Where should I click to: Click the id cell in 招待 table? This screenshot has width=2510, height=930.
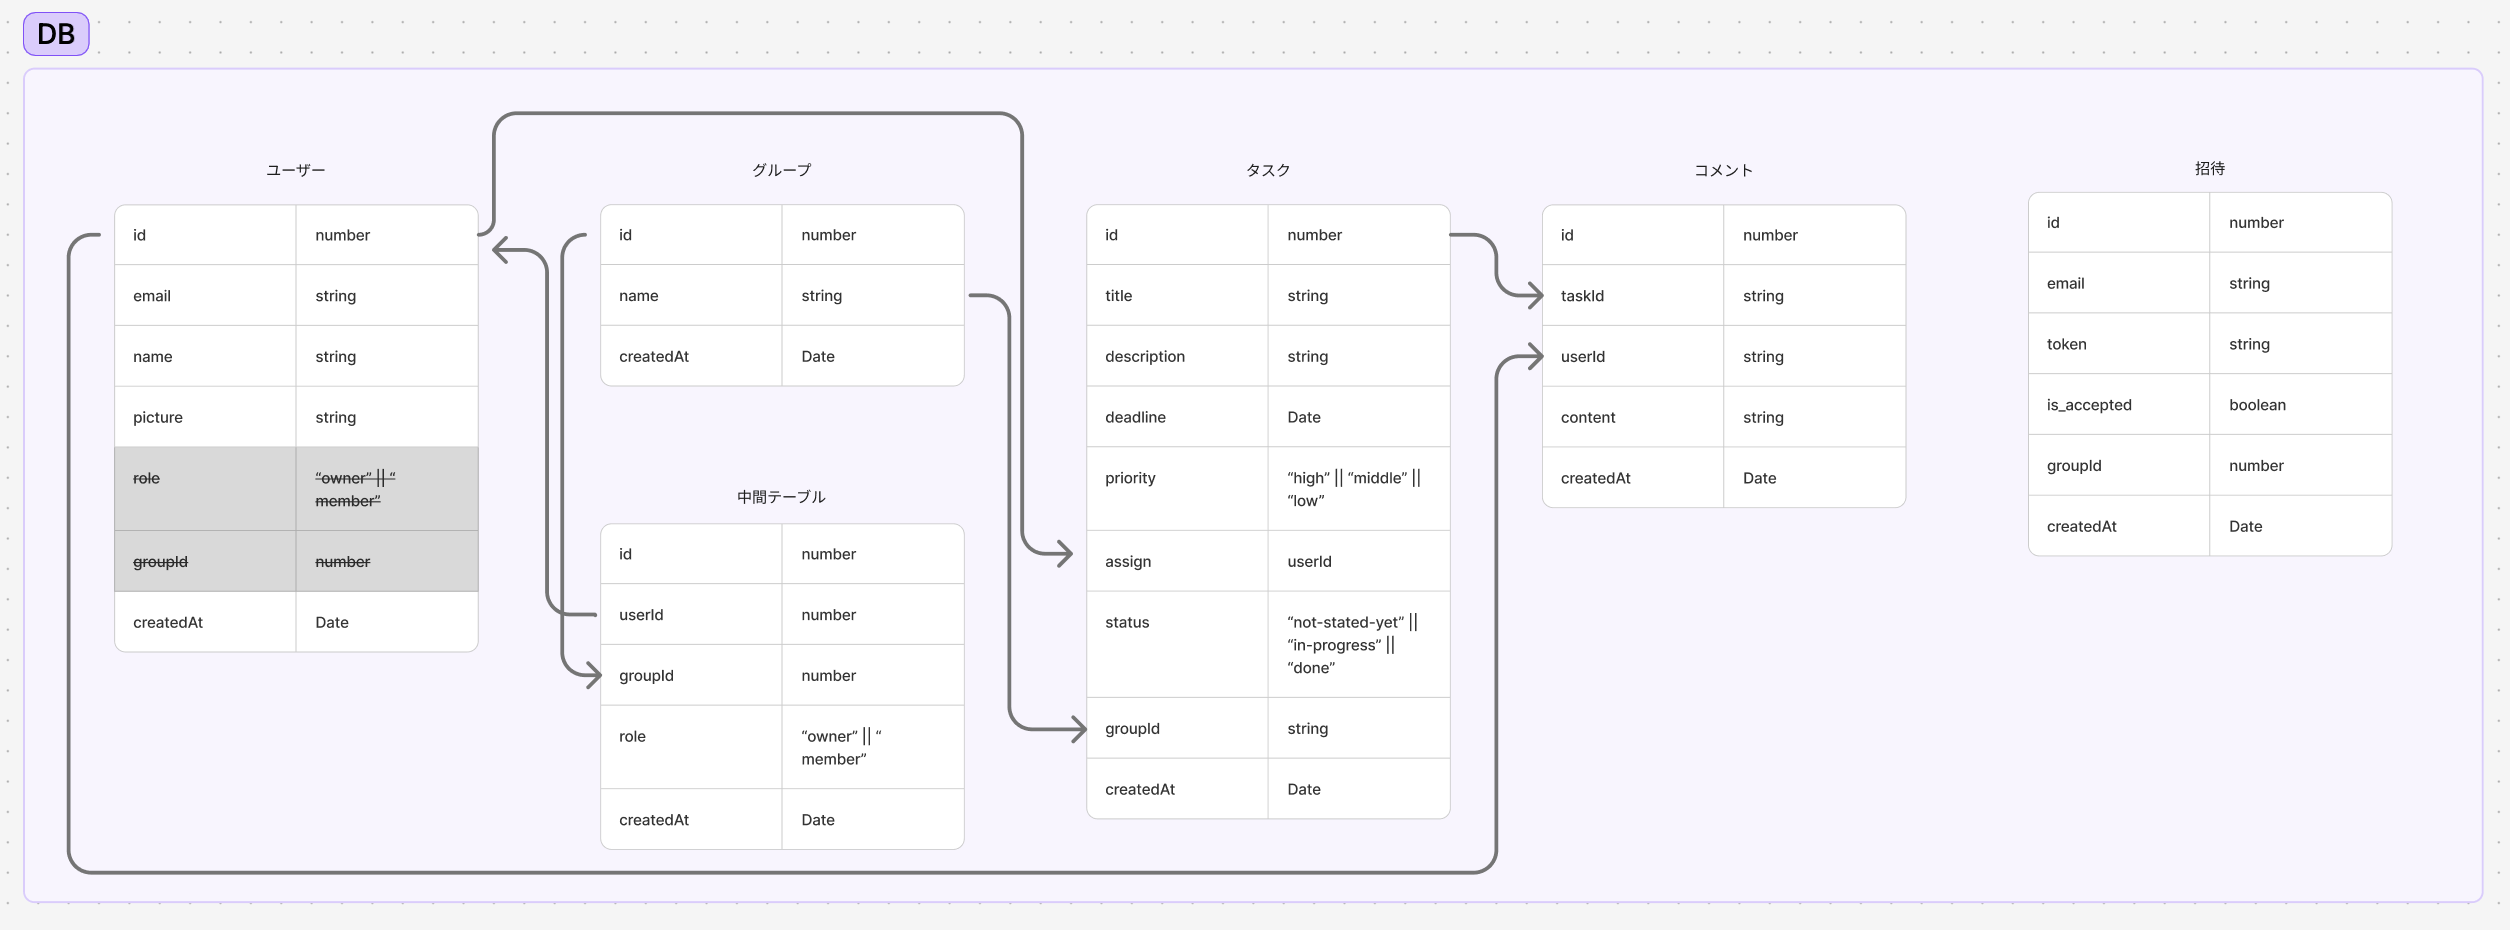click(2119, 223)
